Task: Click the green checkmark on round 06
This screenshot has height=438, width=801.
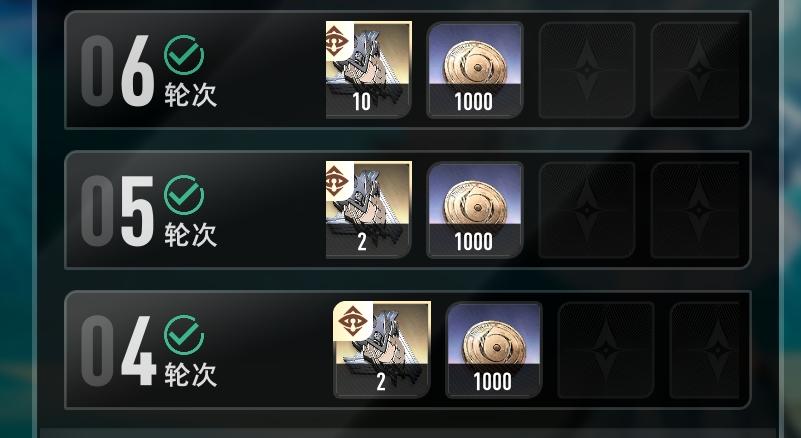Action: pos(184,55)
